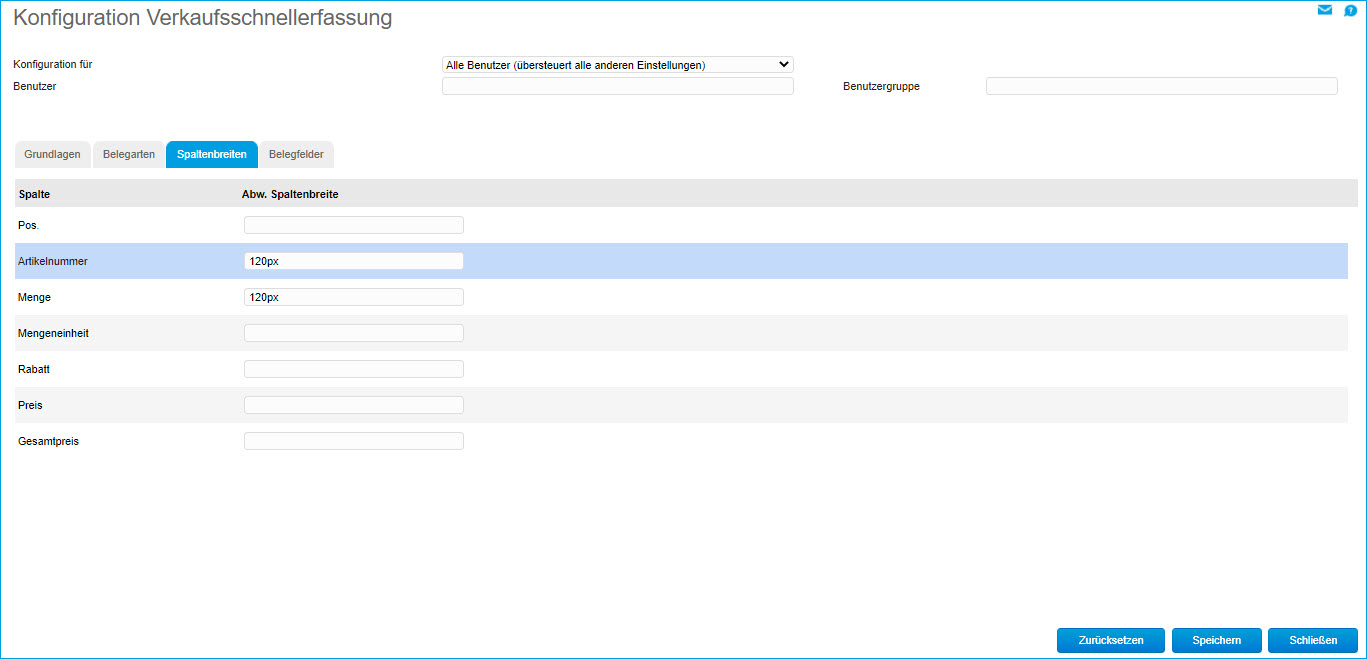1367x659 pixels.
Task: Switch to the Grundlagen tab
Action: coord(52,155)
